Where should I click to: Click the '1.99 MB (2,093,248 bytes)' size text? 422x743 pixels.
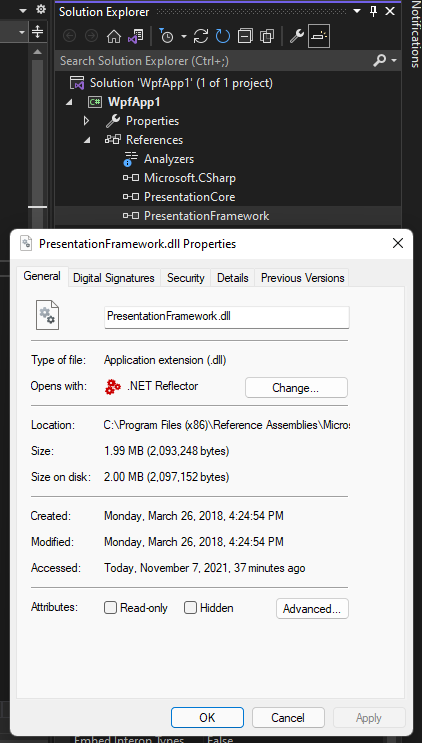click(x=167, y=451)
